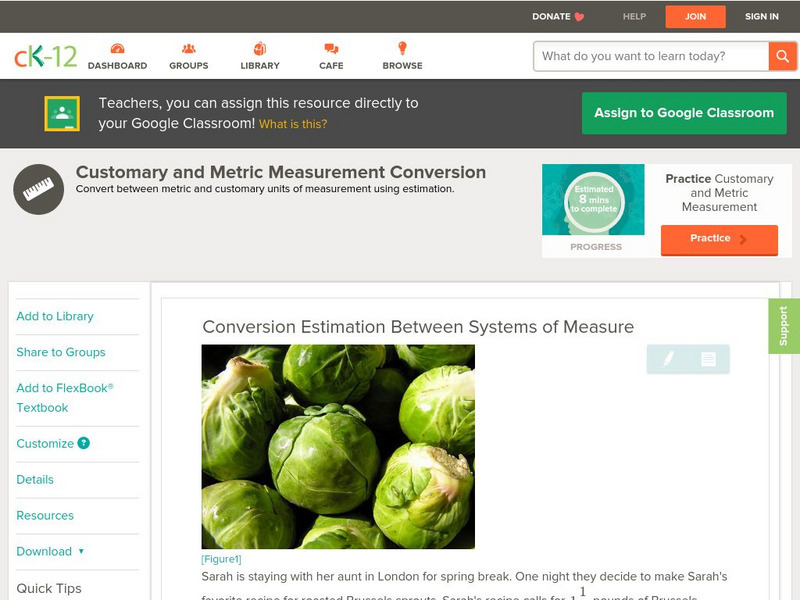Open the 'What is this?' link

[x=293, y=124]
